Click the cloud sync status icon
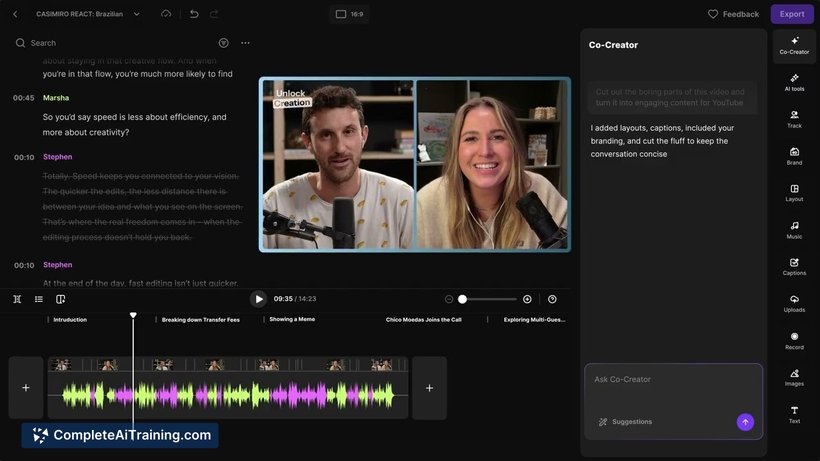820x461 pixels. click(166, 14)
